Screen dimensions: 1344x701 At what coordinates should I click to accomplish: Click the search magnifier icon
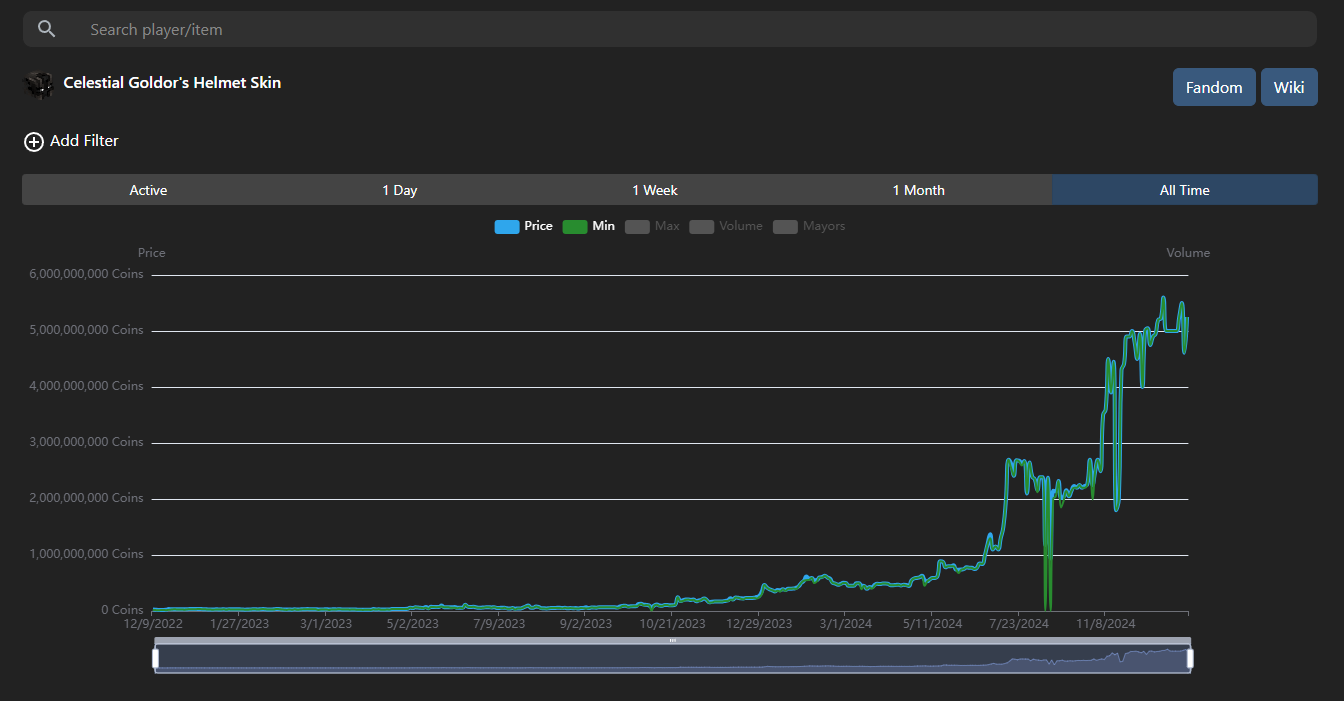click(46, 29)
